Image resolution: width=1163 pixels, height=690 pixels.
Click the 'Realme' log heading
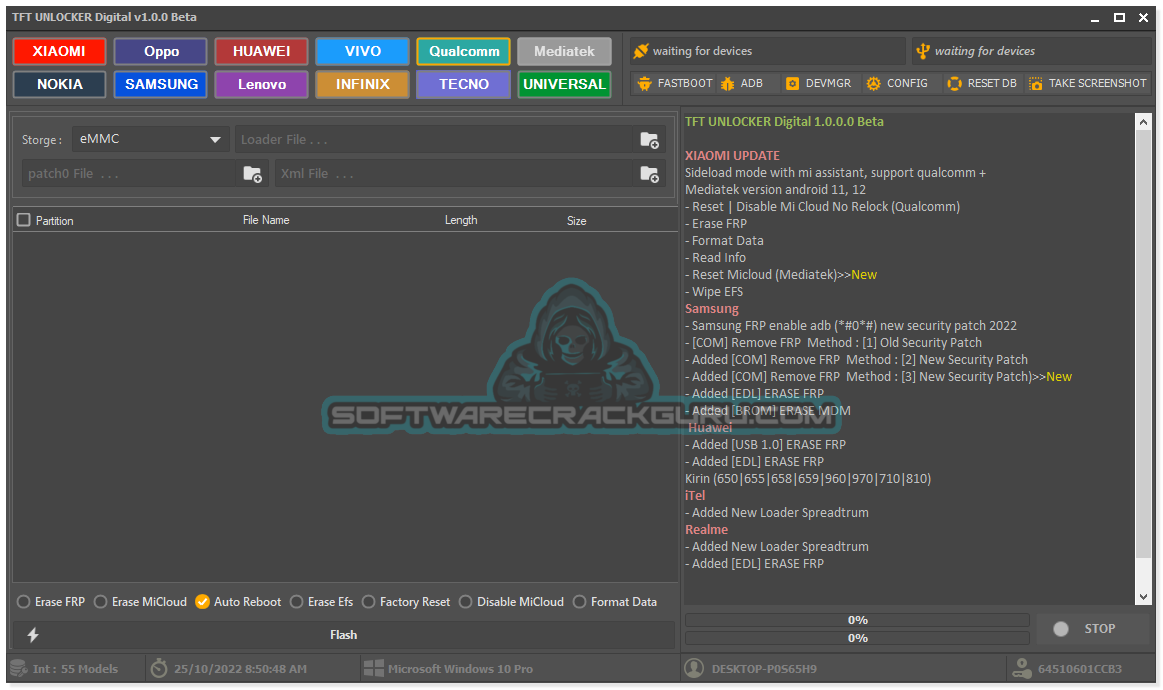706,530
